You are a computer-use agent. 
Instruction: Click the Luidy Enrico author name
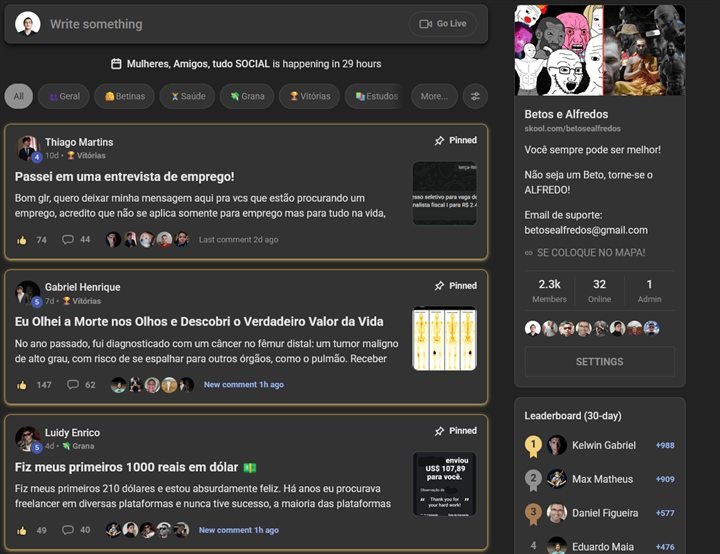point(72,433)
